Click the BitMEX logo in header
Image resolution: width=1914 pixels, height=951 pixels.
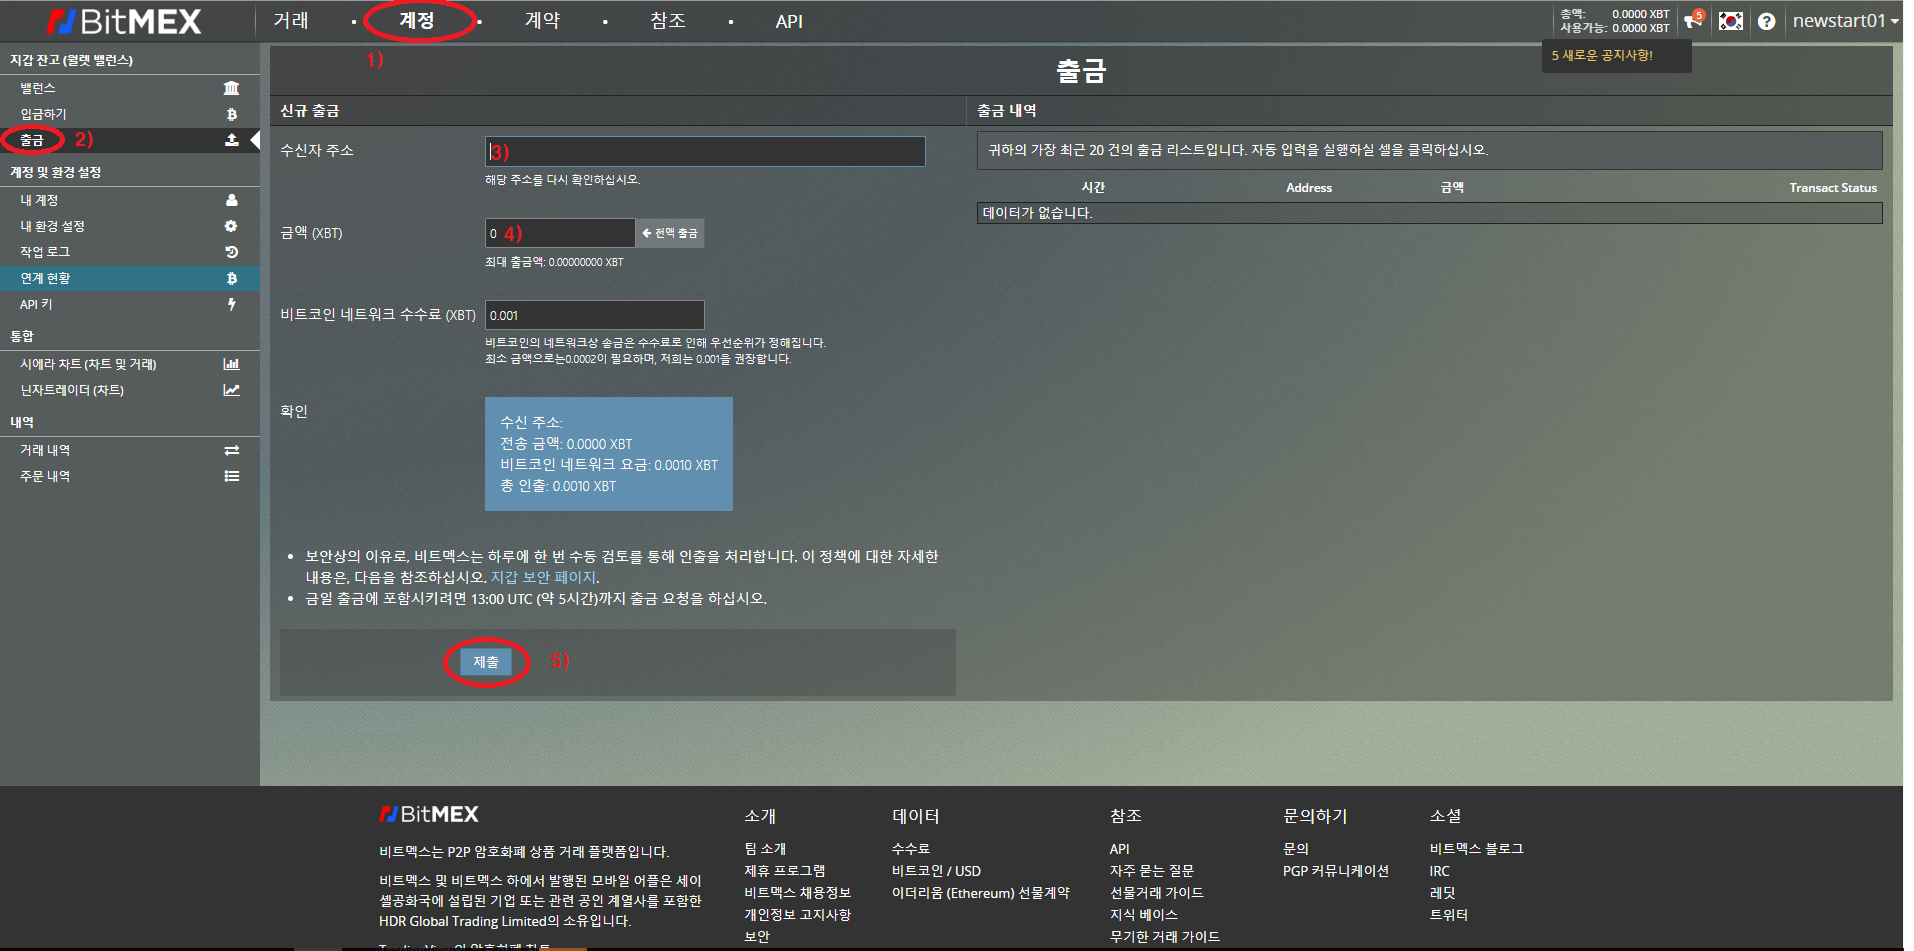point(124,21)
